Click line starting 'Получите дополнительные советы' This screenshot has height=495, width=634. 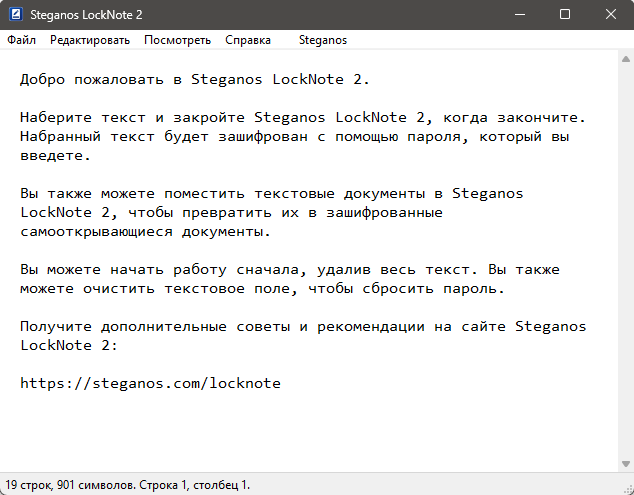[x=303, y=326]
